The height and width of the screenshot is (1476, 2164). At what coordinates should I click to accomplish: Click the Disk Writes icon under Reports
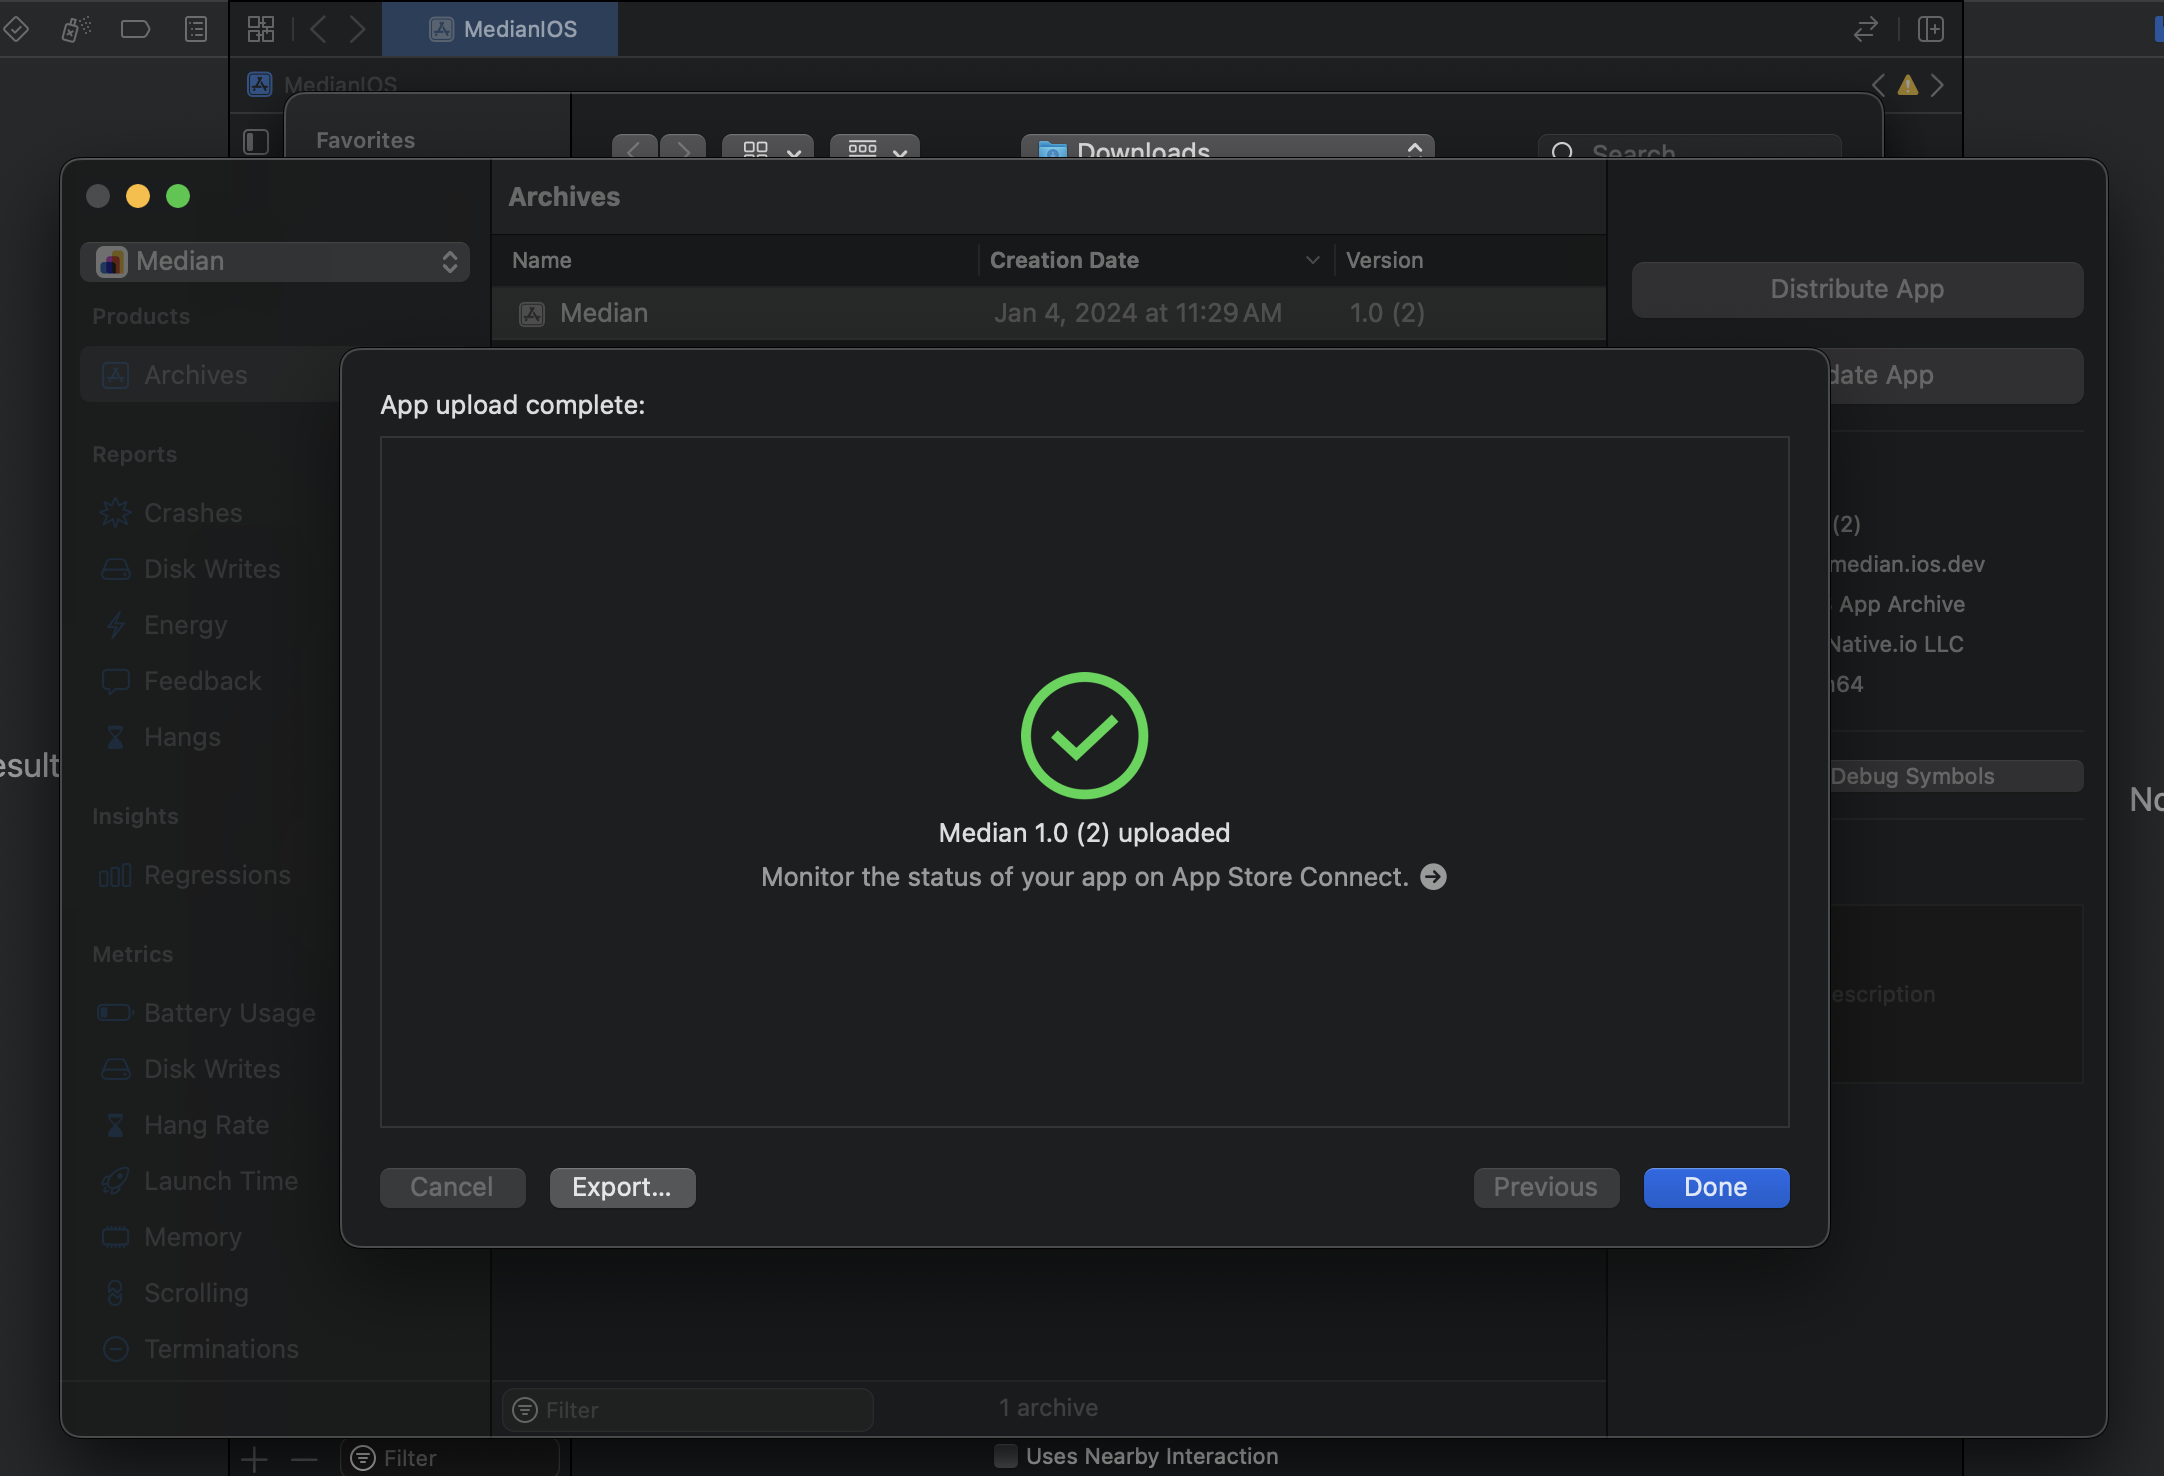115,569
